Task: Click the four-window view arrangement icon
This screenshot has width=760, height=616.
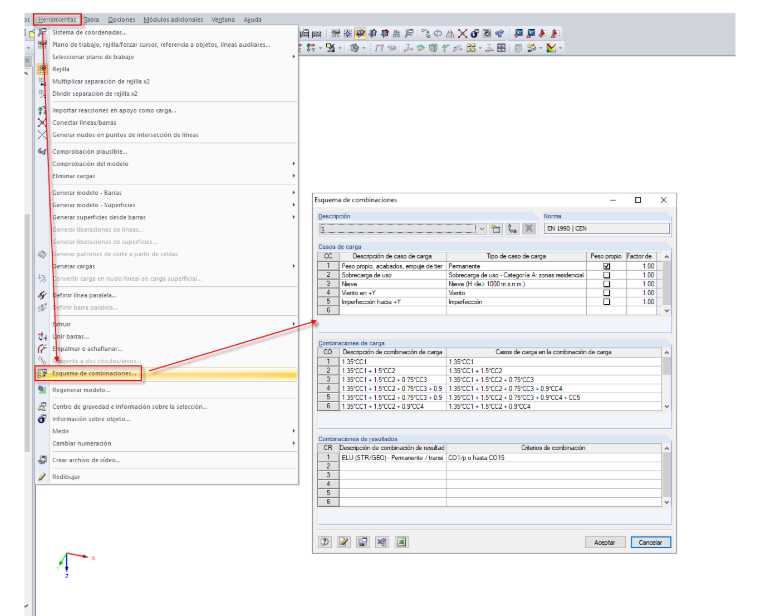Action: 502,48
